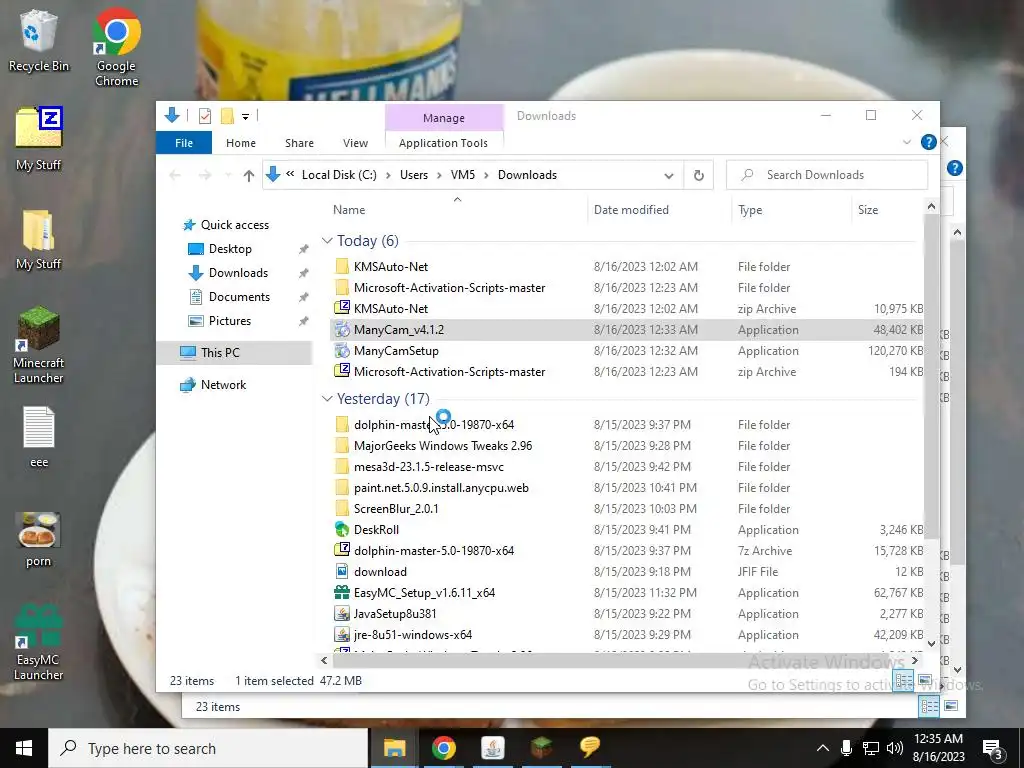Open the Application Tools tab
1024x768 pixels.
pyautogui.click(x=443, y=143)
